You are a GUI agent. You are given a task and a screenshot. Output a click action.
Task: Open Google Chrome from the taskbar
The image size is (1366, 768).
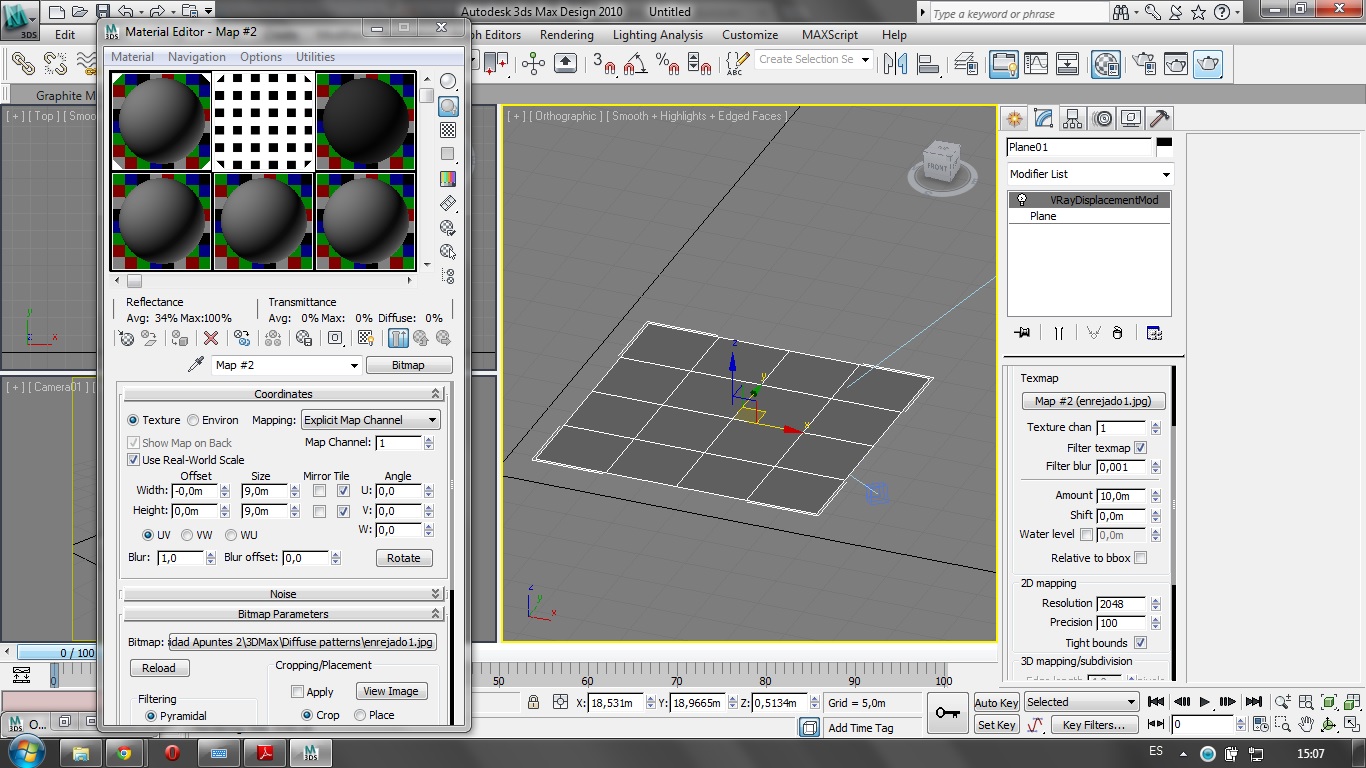click(124, 753)
